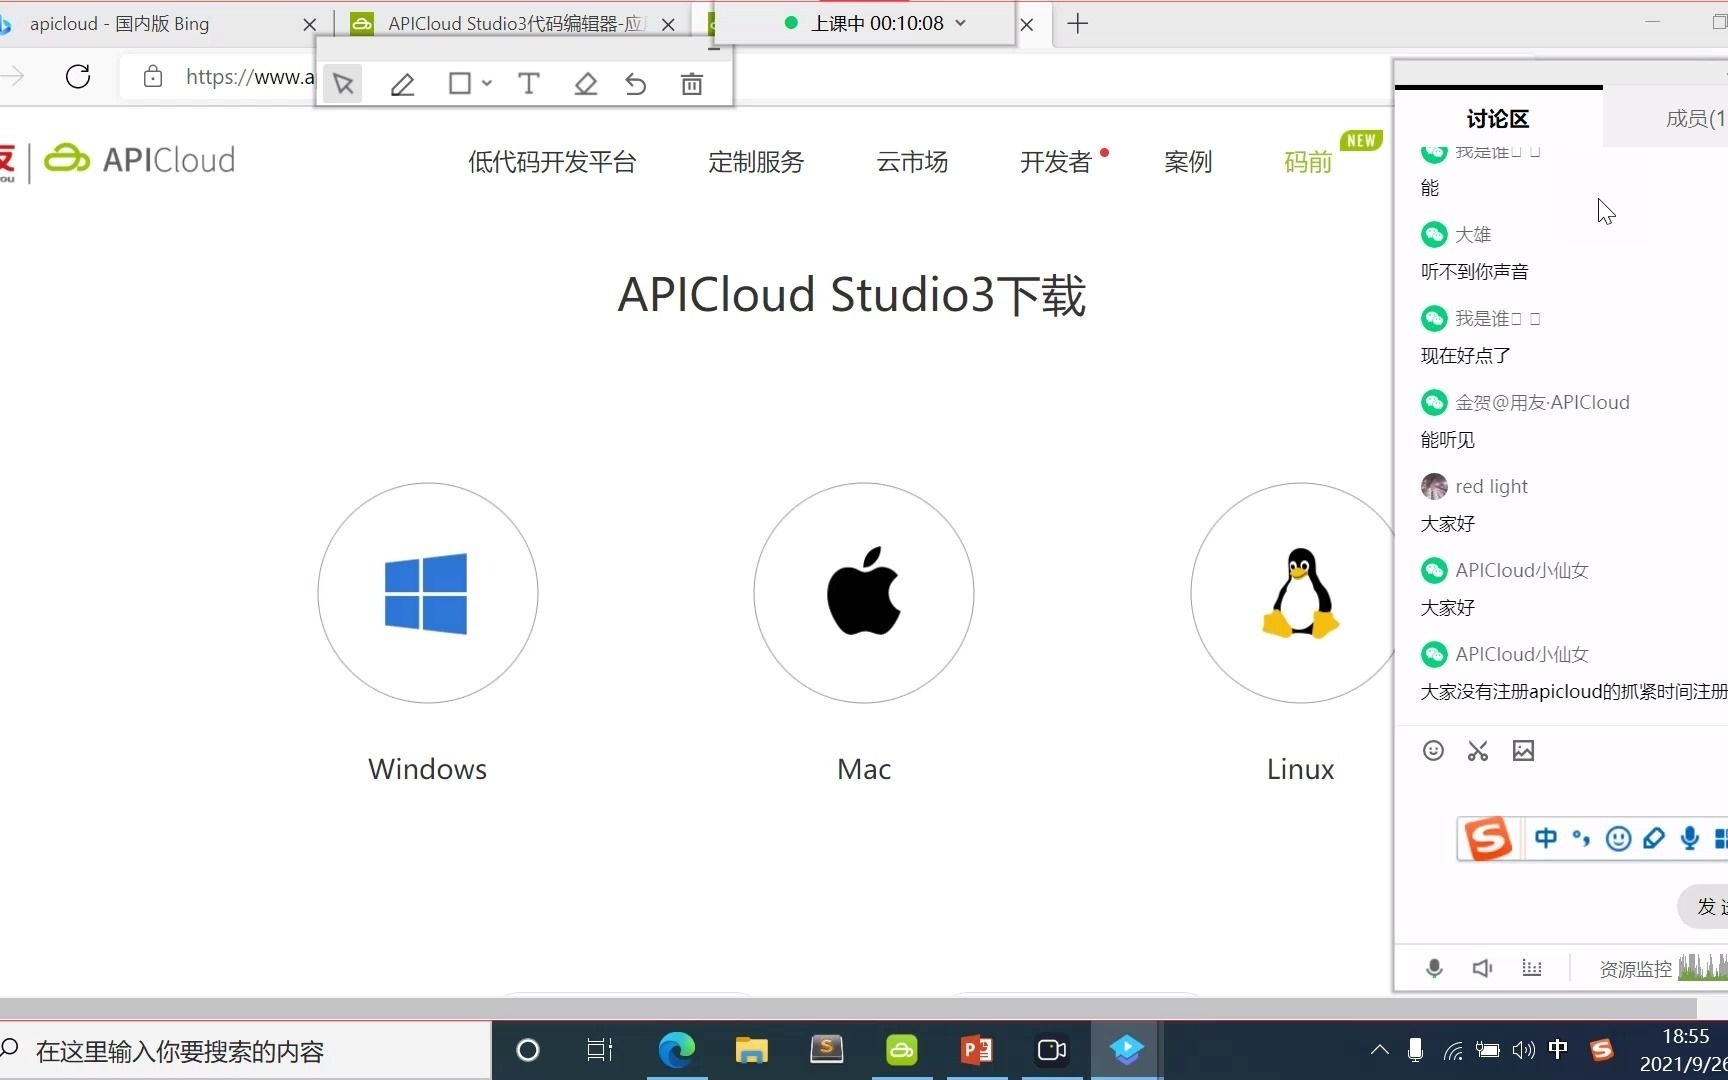Click the site lock icon in address bar
Viewport: 1728px width, 1080px height.
(x=153, y=77)
